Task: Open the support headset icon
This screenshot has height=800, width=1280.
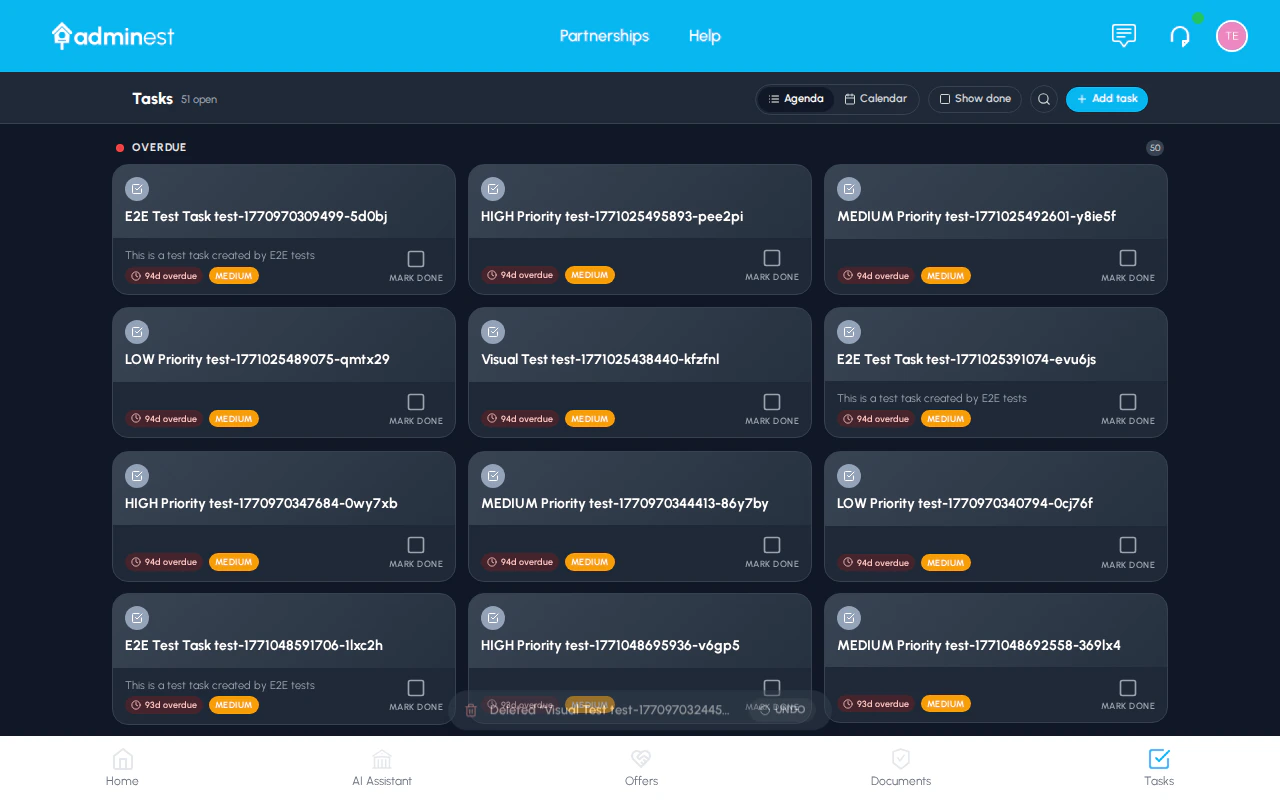Action: 1180,36
